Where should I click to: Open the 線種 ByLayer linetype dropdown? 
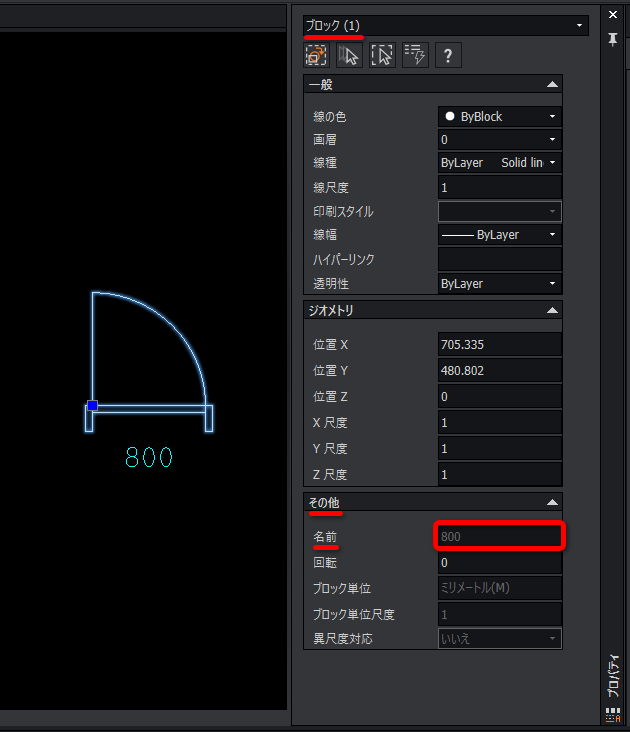point(500,163)
